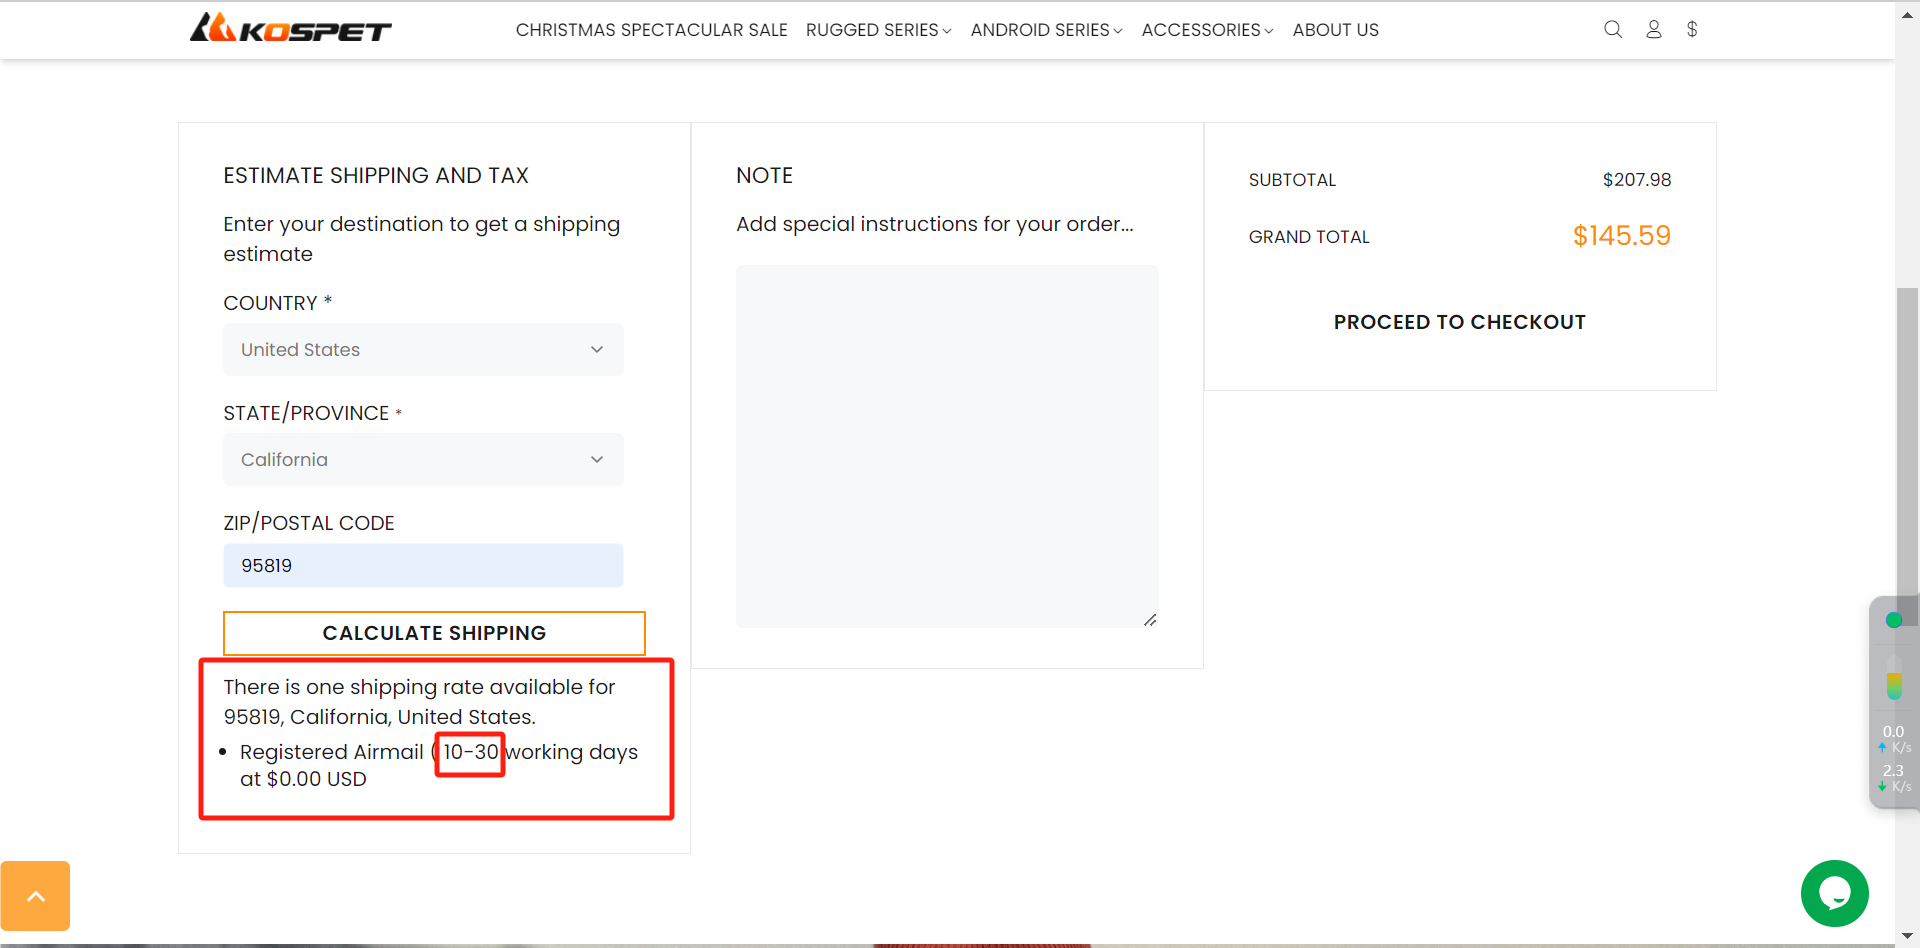
Task: Click the orange back-to-top arrow button
Action: click(35, 896)
